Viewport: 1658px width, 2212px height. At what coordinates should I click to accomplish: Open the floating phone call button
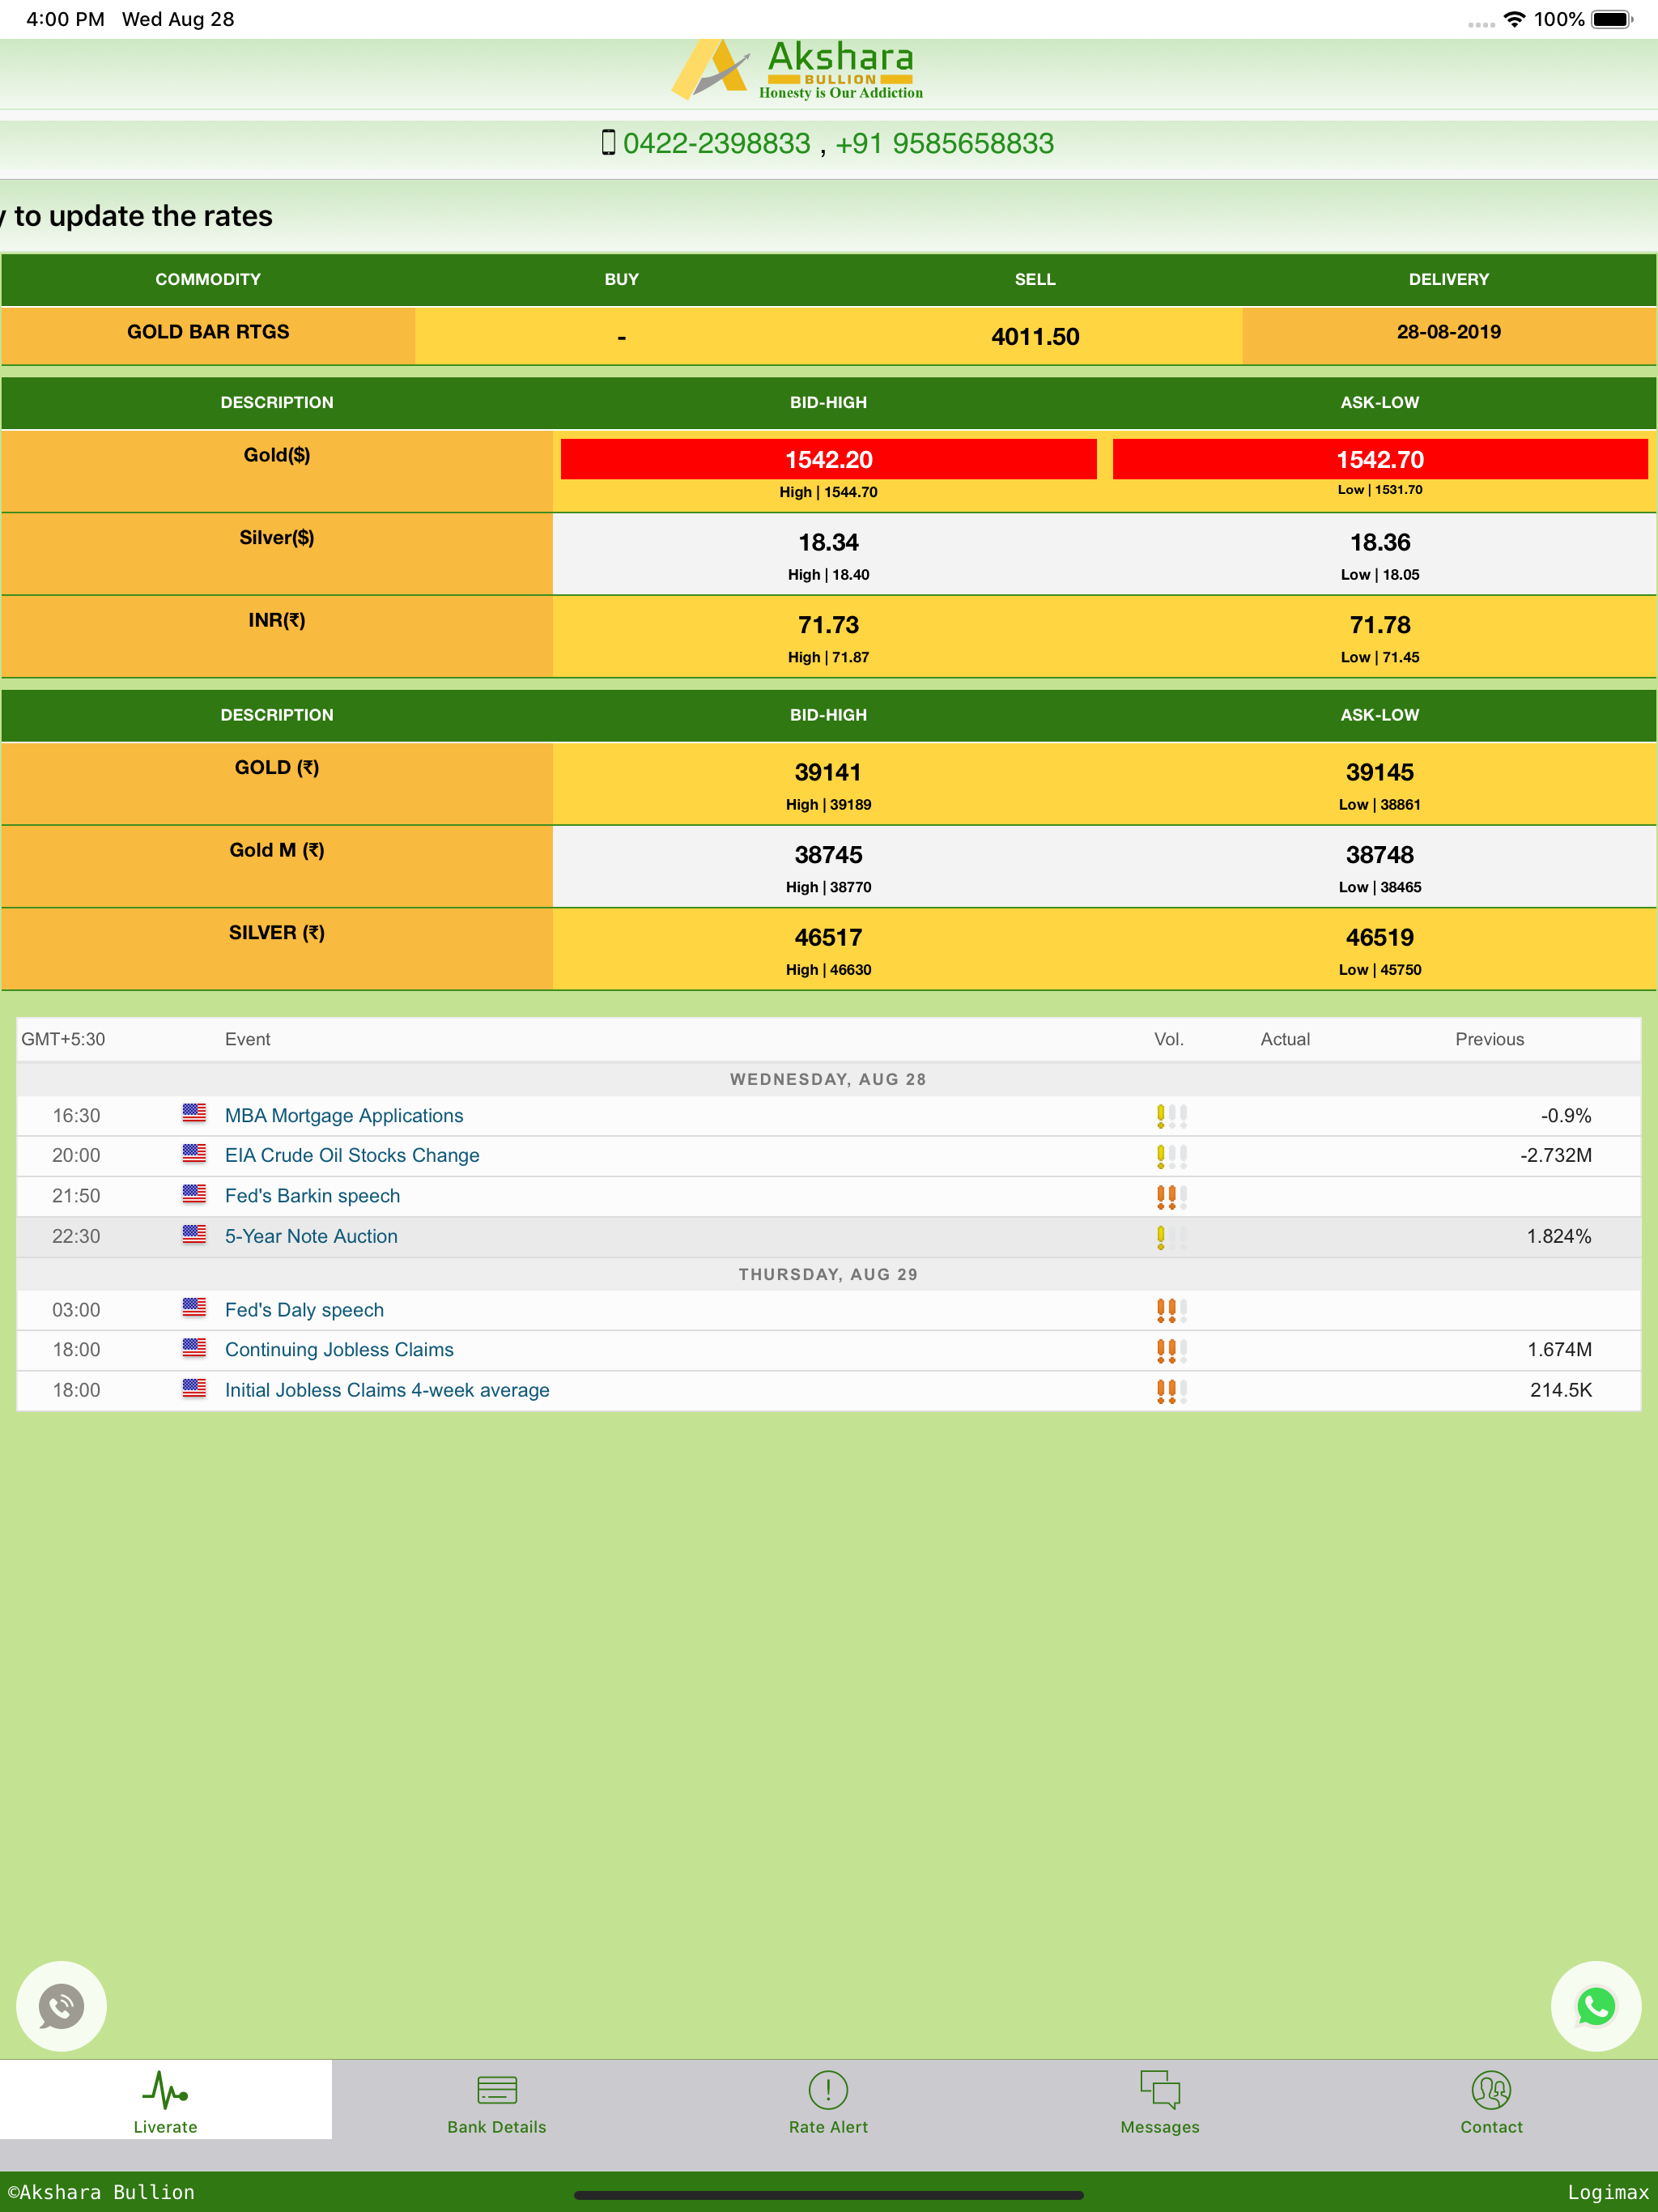61,2005
